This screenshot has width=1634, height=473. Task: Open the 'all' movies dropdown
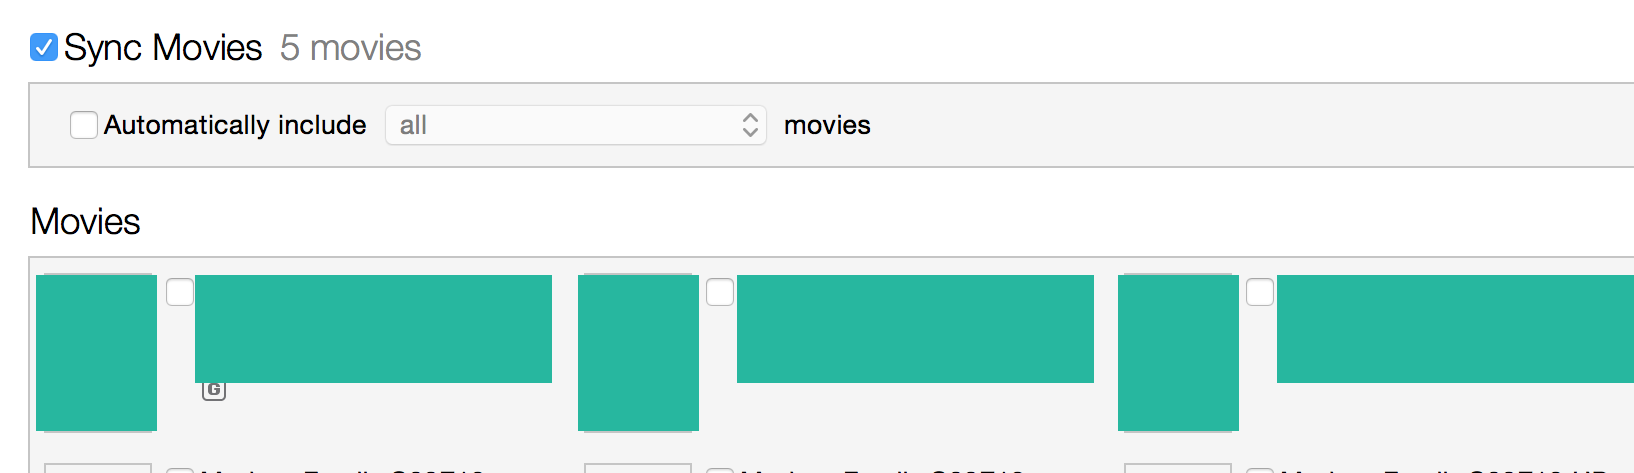(576, 125)
